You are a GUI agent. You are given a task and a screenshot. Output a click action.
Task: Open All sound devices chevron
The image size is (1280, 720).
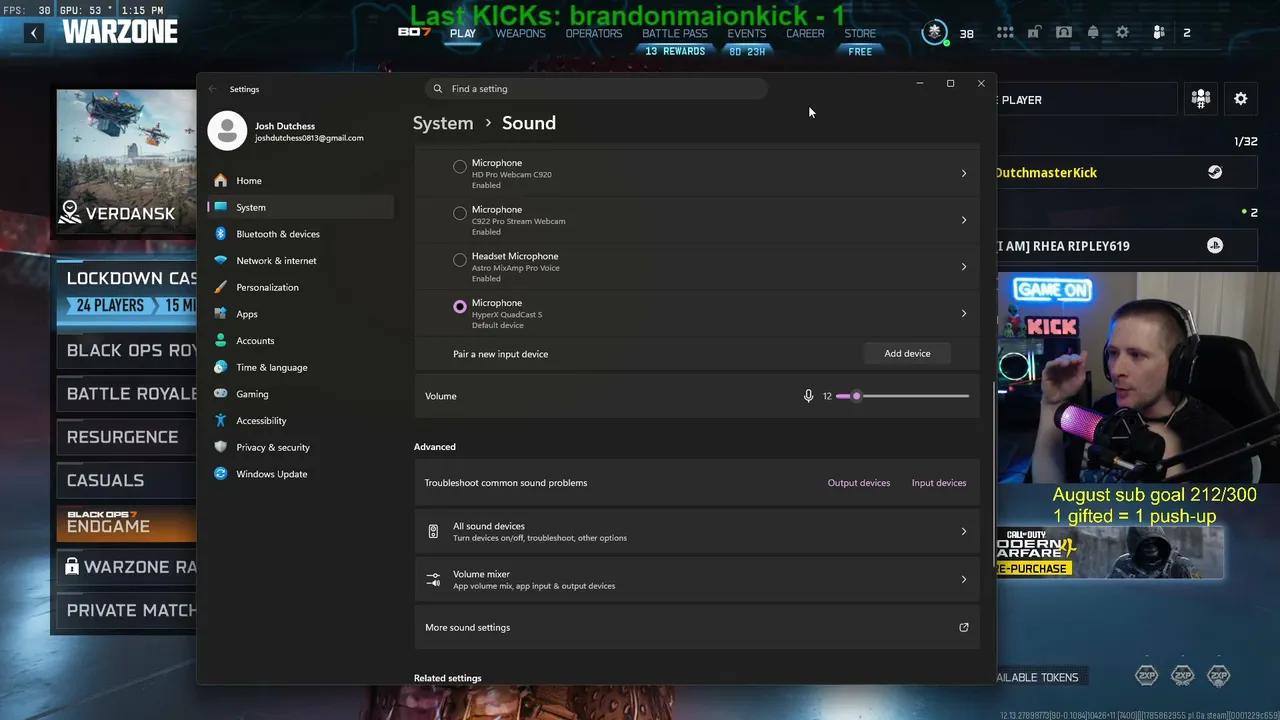[x=964, y=532]
